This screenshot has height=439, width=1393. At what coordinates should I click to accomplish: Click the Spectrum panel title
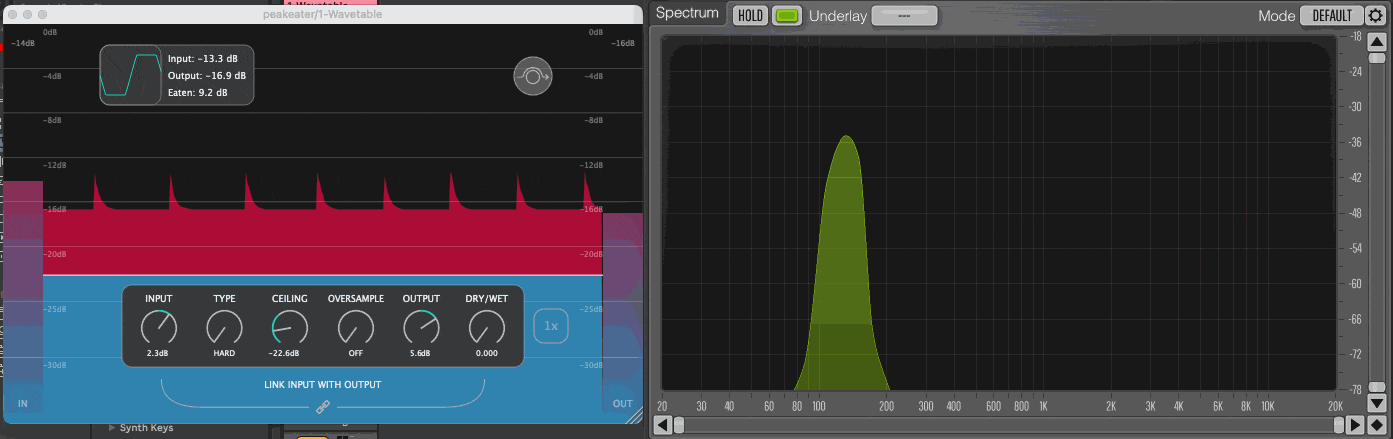687,14
